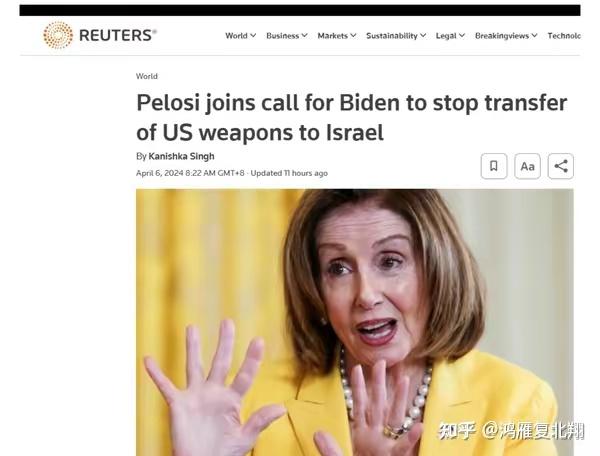The height and width of the screenshot is (456, 600).
Task: Click the Reuters logo icon
Action: (58, 35)
